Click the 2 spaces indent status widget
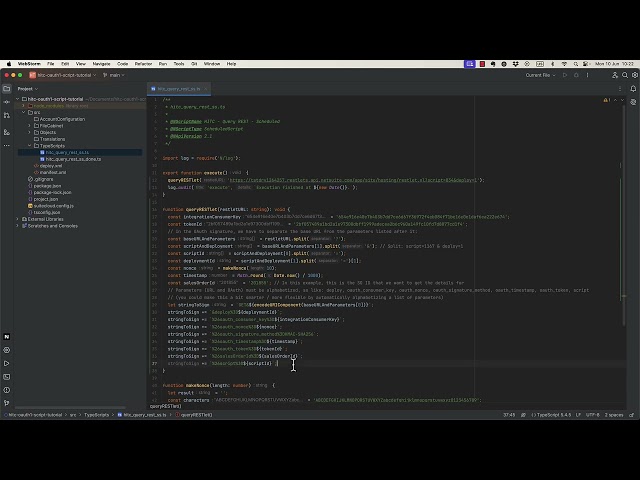This screenshot has height=480, width=640. [x=614, y=415]
